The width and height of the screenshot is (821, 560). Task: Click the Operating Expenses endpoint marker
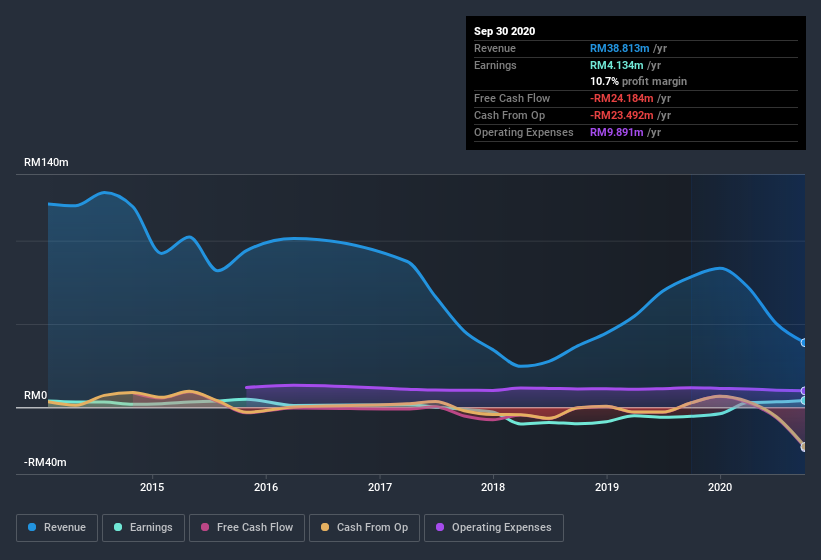(804, 390)
